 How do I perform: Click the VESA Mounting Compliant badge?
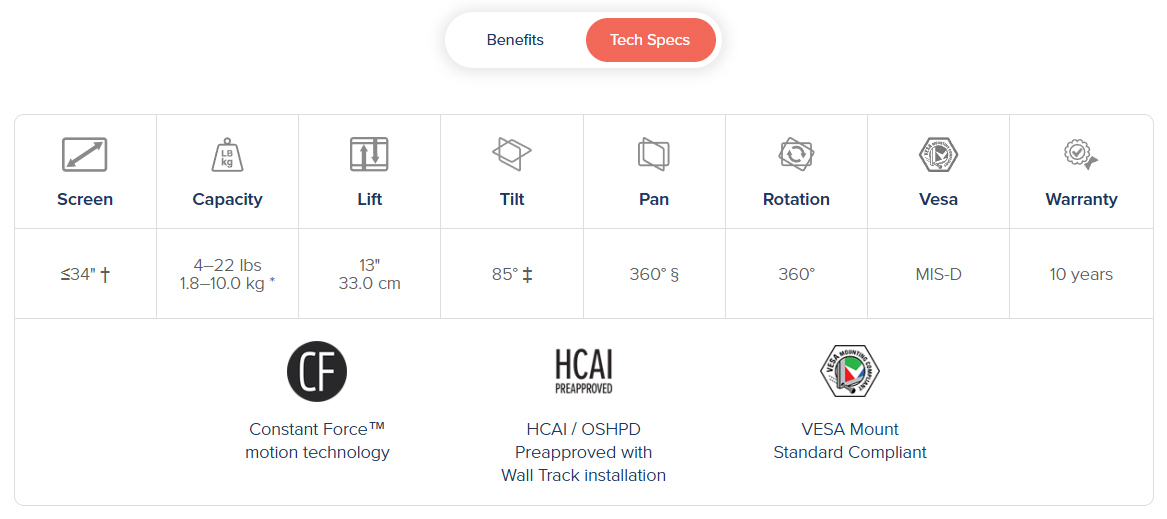coord(849,371)
